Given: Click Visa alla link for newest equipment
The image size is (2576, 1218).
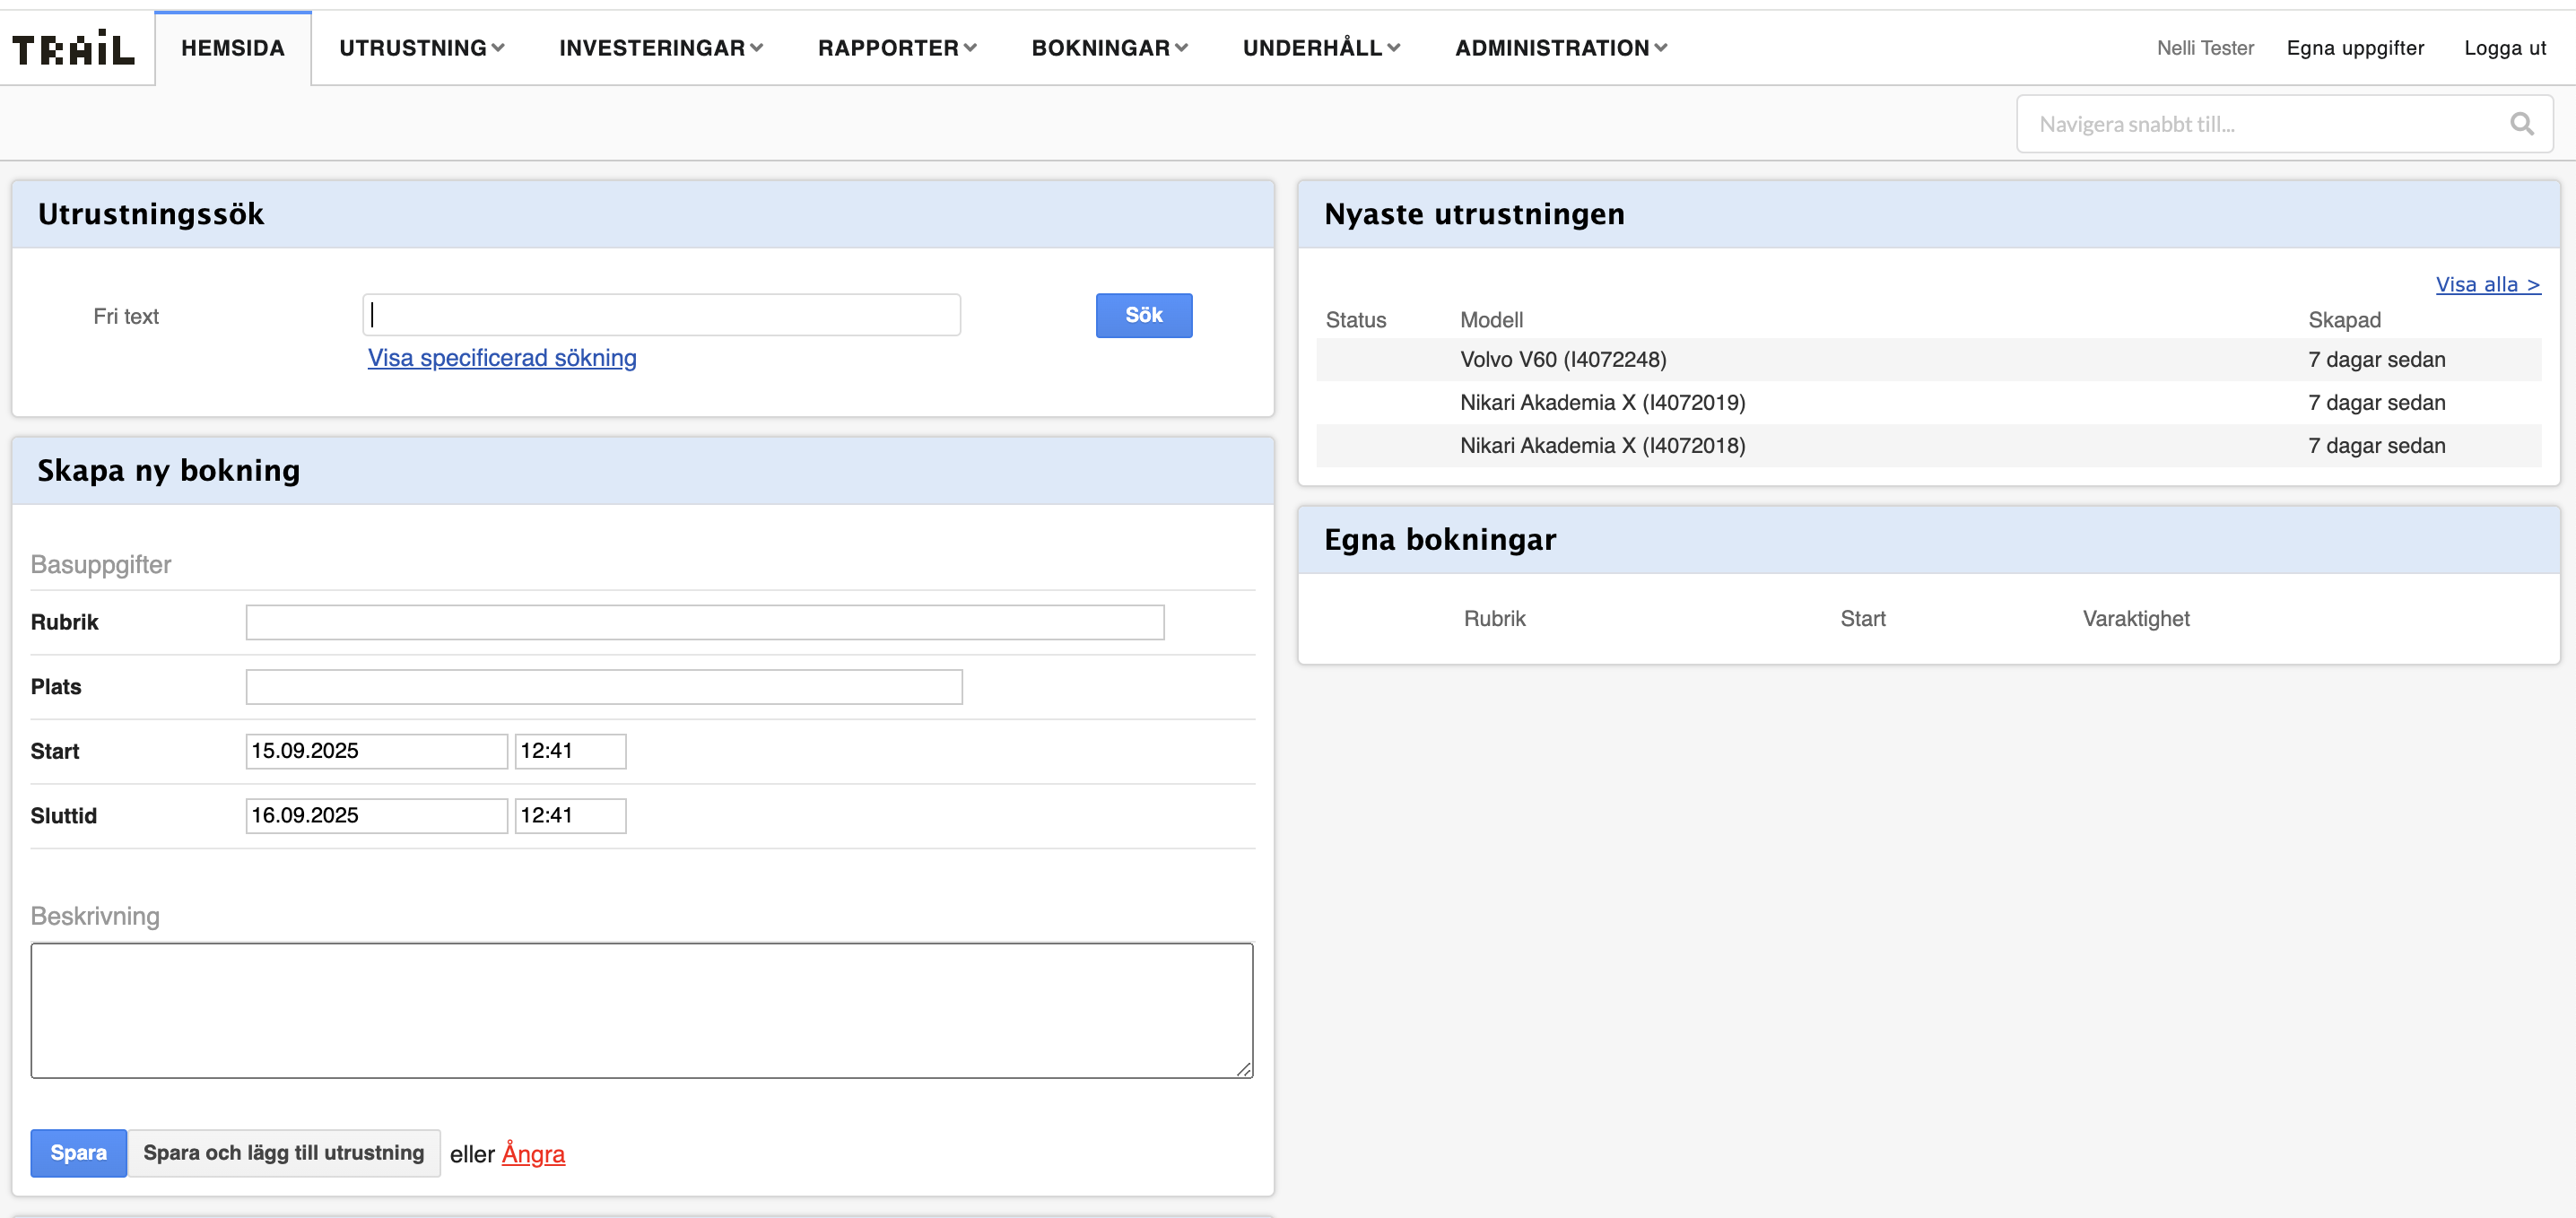Looking at the screenshot, I should coord(2487,285).
